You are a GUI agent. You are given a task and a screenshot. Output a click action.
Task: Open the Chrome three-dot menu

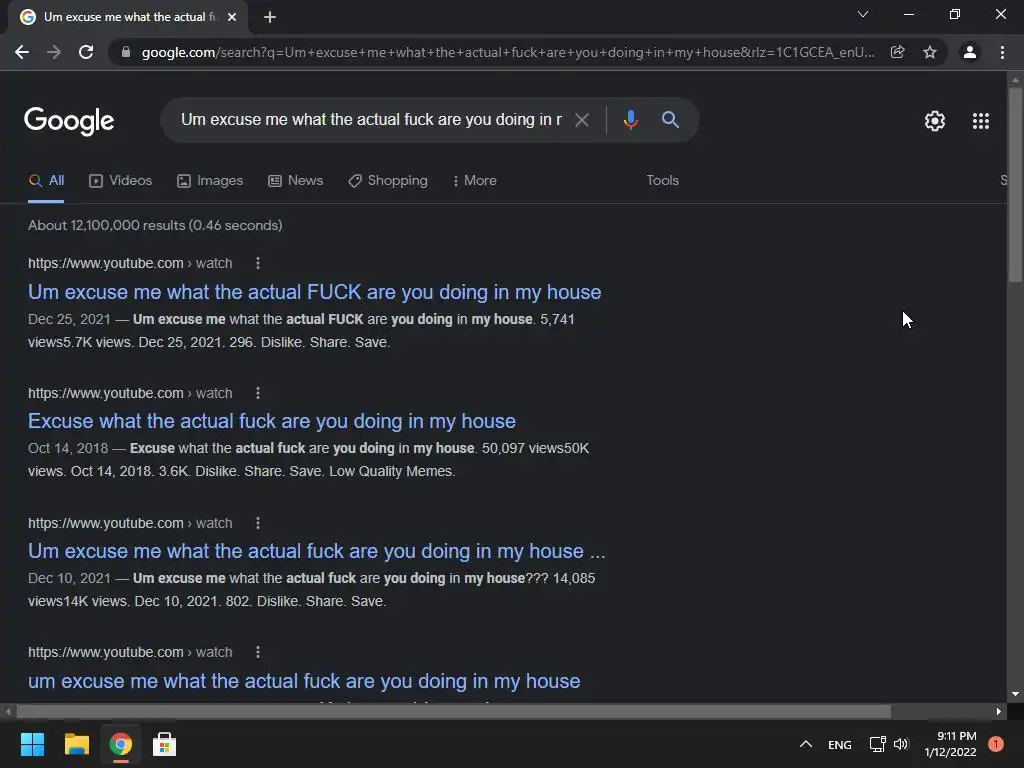[x=1002, y=52]
